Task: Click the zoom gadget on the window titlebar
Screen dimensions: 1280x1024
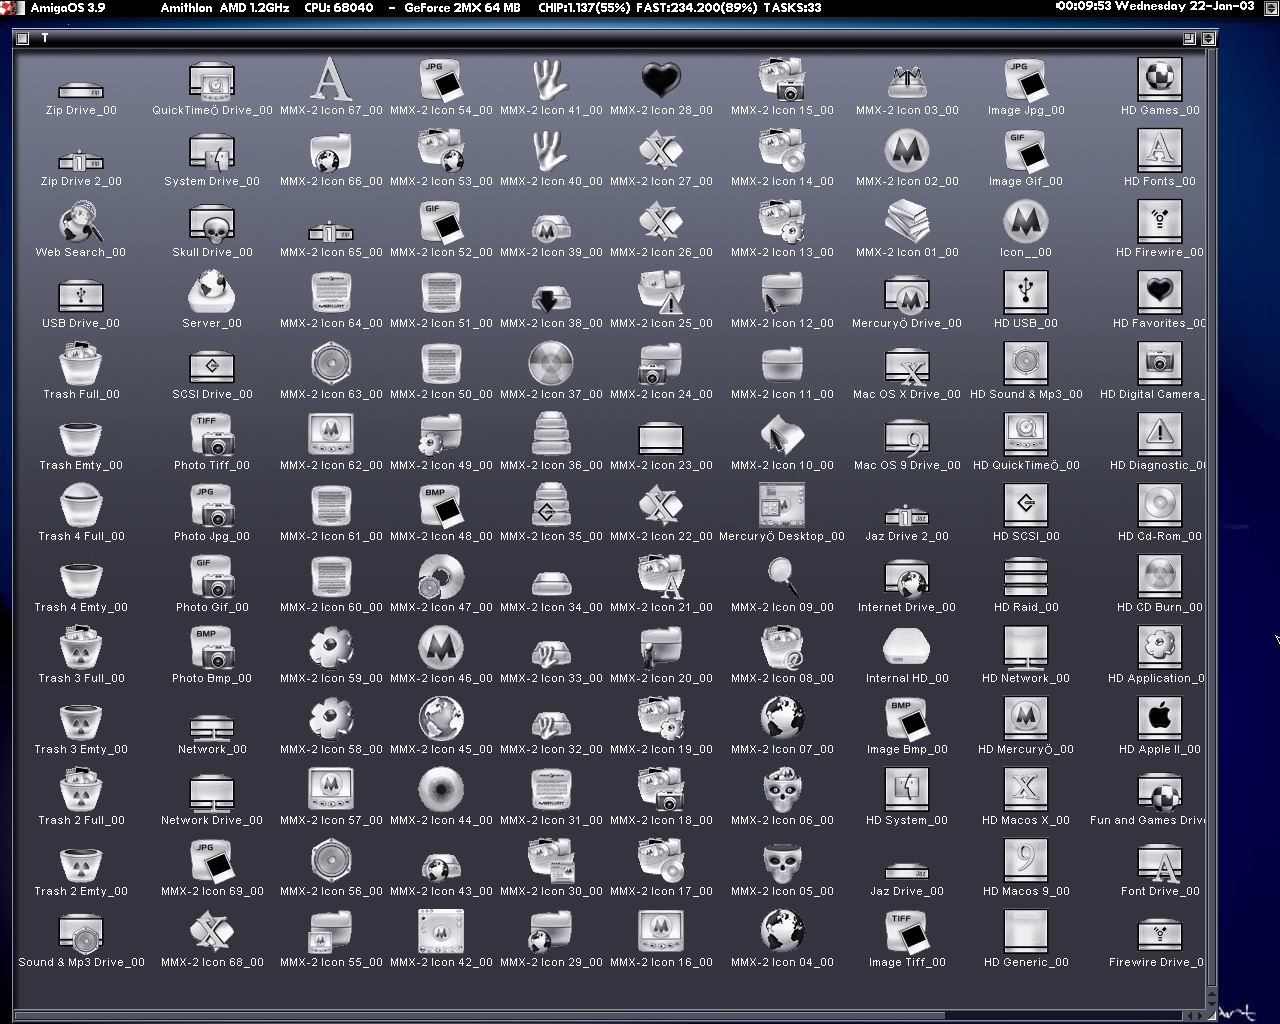Action: (1189, 37)
